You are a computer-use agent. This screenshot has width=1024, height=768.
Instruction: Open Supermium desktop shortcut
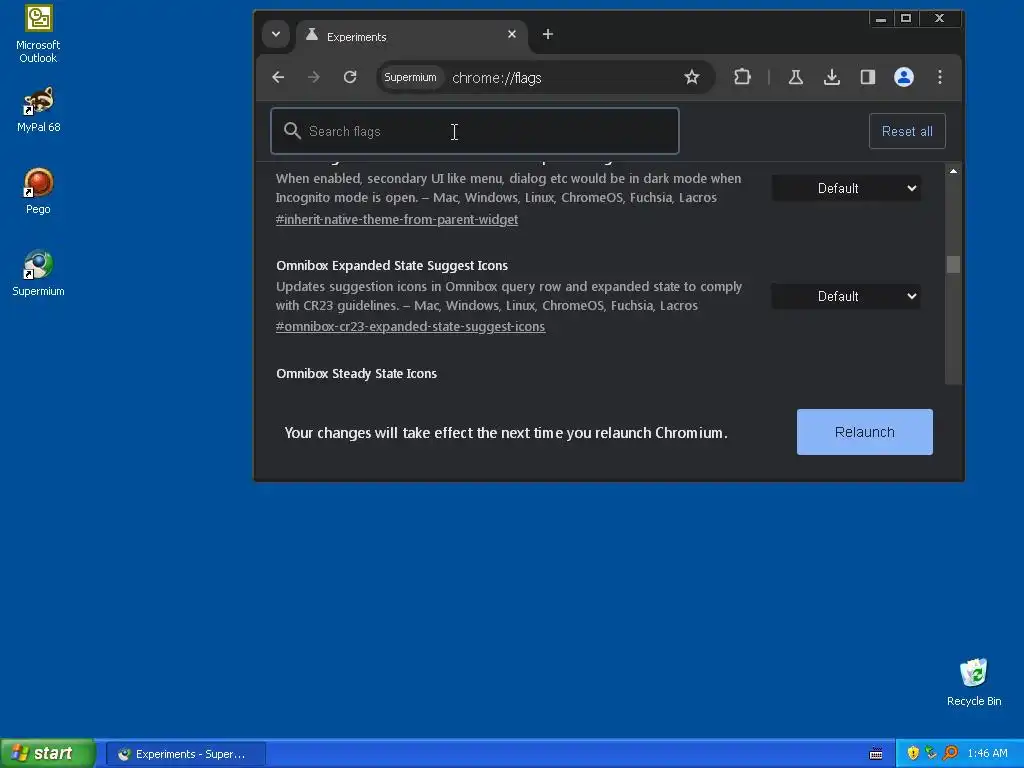(x=39, y=273)
